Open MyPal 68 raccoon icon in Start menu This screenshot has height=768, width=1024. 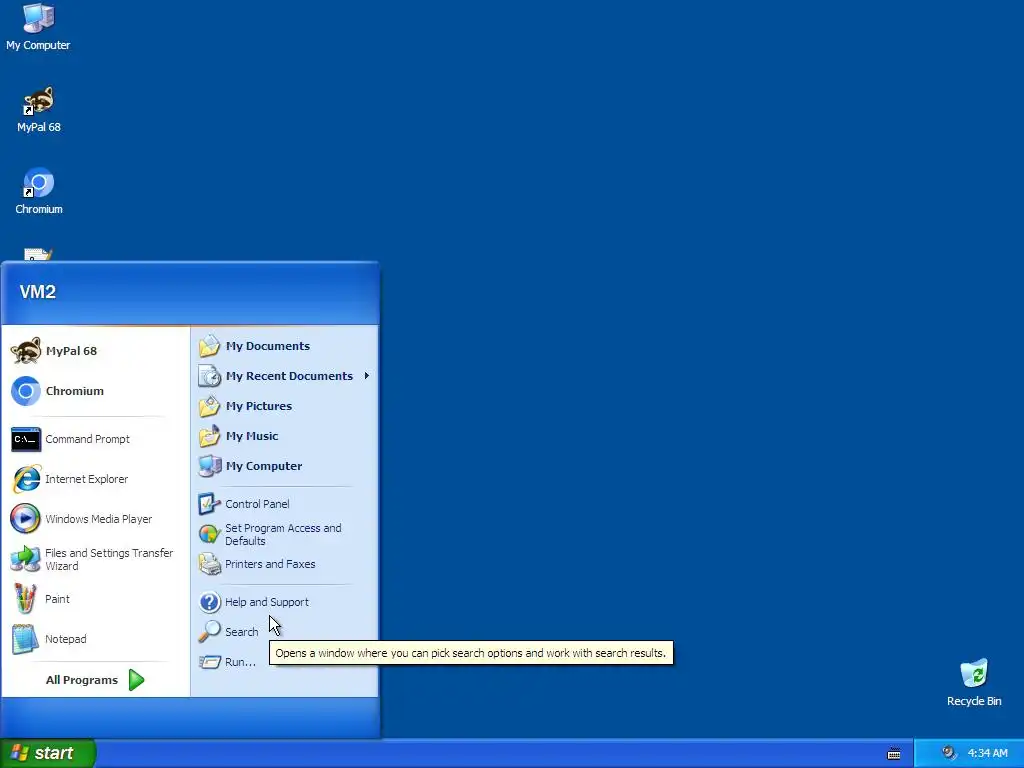26,351
